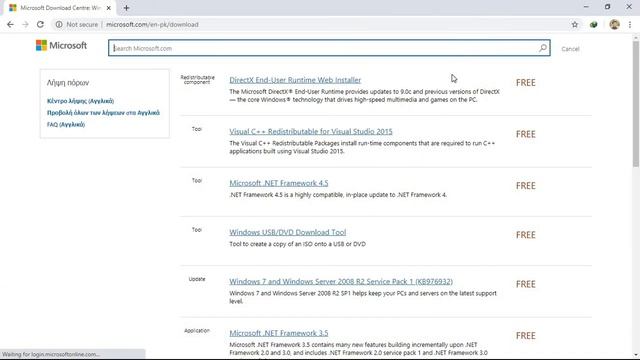The height and width of the screenshot is (360, 640).
Task: Restore down the browser window
Action: (607, 7)
